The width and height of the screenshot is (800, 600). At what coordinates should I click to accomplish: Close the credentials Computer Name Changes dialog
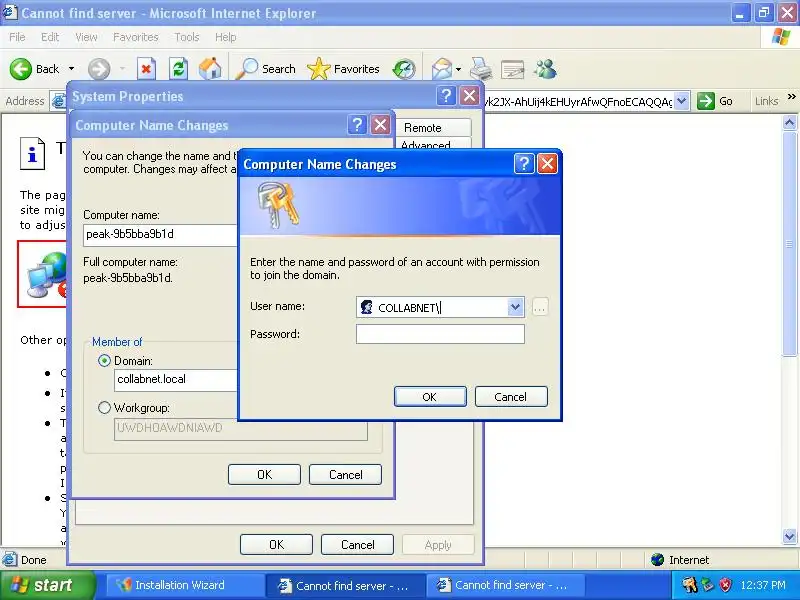547,164
